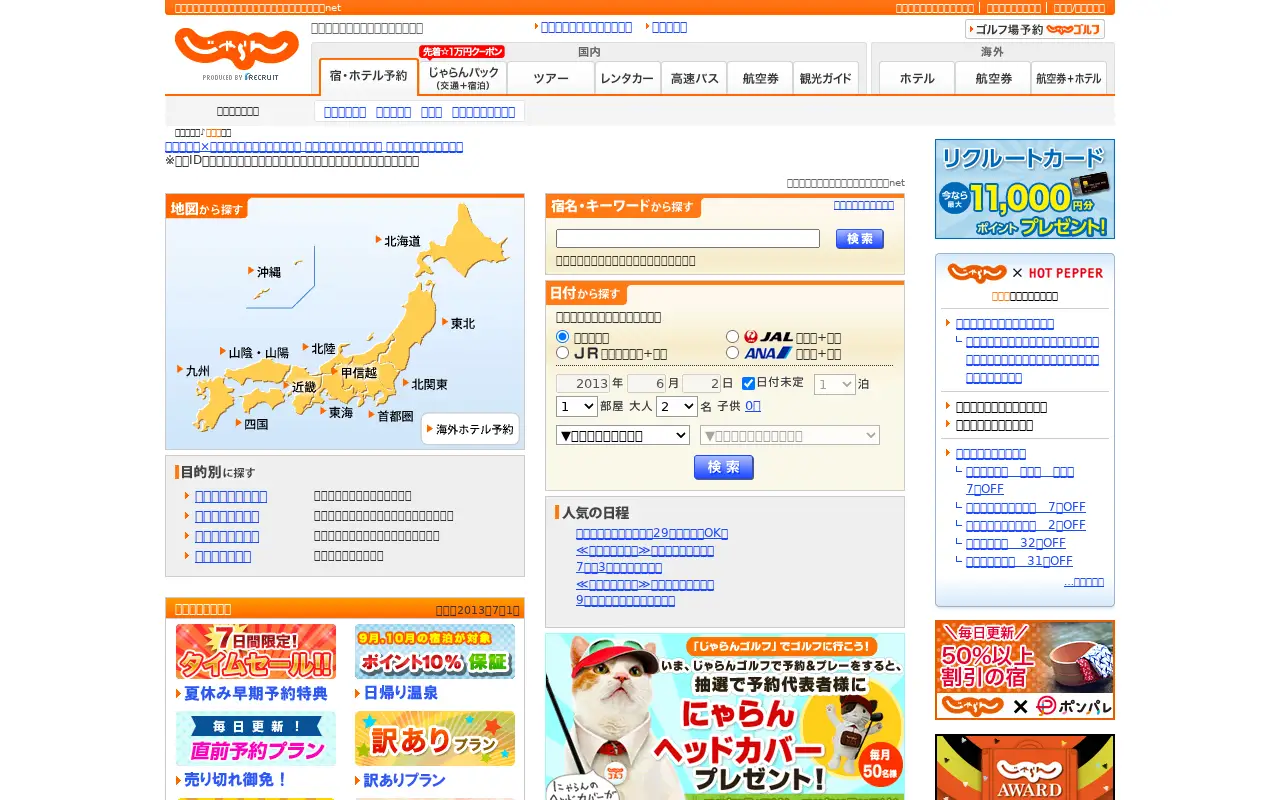
Task: Open the リクルートカード 11,000円 banner
Action: [x=1025, y=189]
